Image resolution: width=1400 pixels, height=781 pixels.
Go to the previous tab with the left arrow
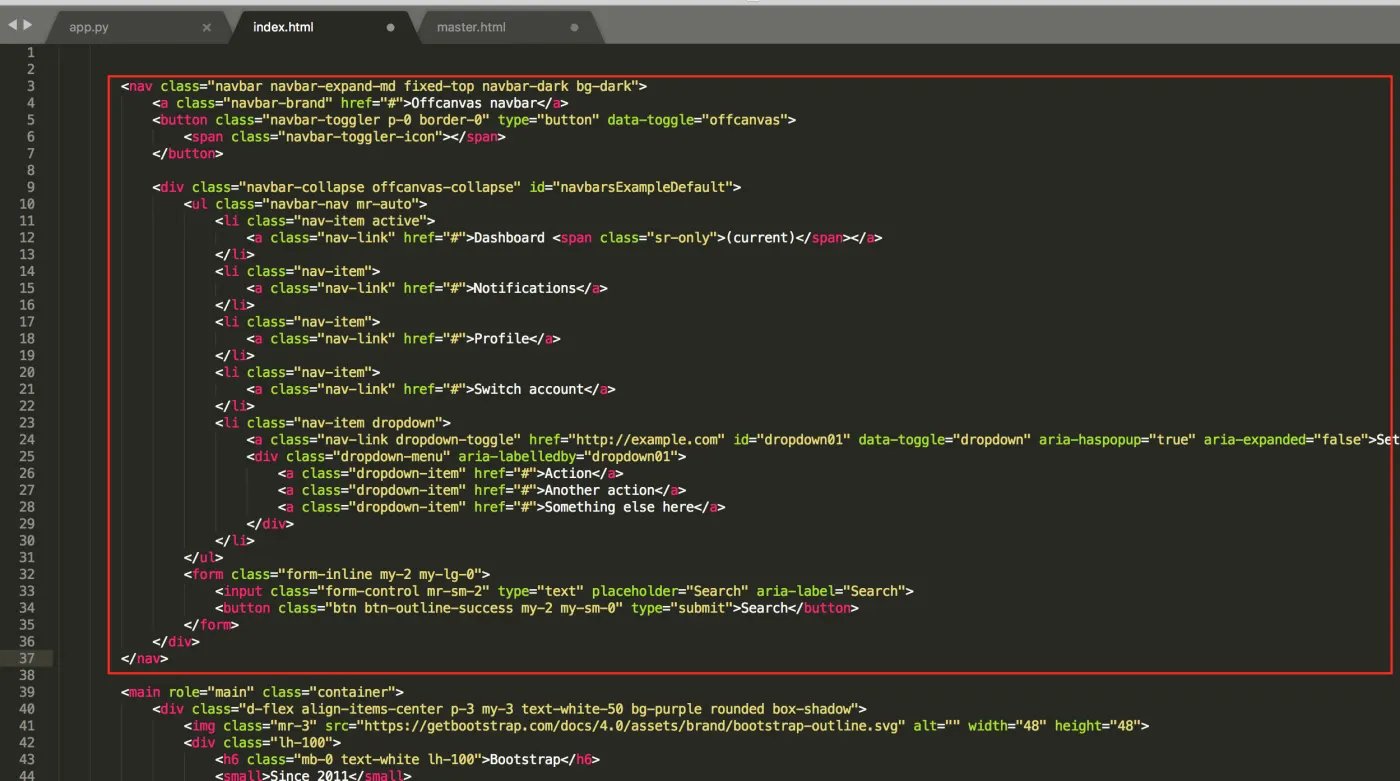click(x=12, y=25)
